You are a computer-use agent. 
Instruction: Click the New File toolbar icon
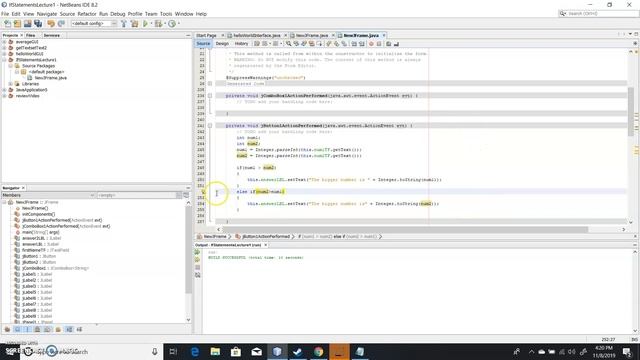pos(7,24)
